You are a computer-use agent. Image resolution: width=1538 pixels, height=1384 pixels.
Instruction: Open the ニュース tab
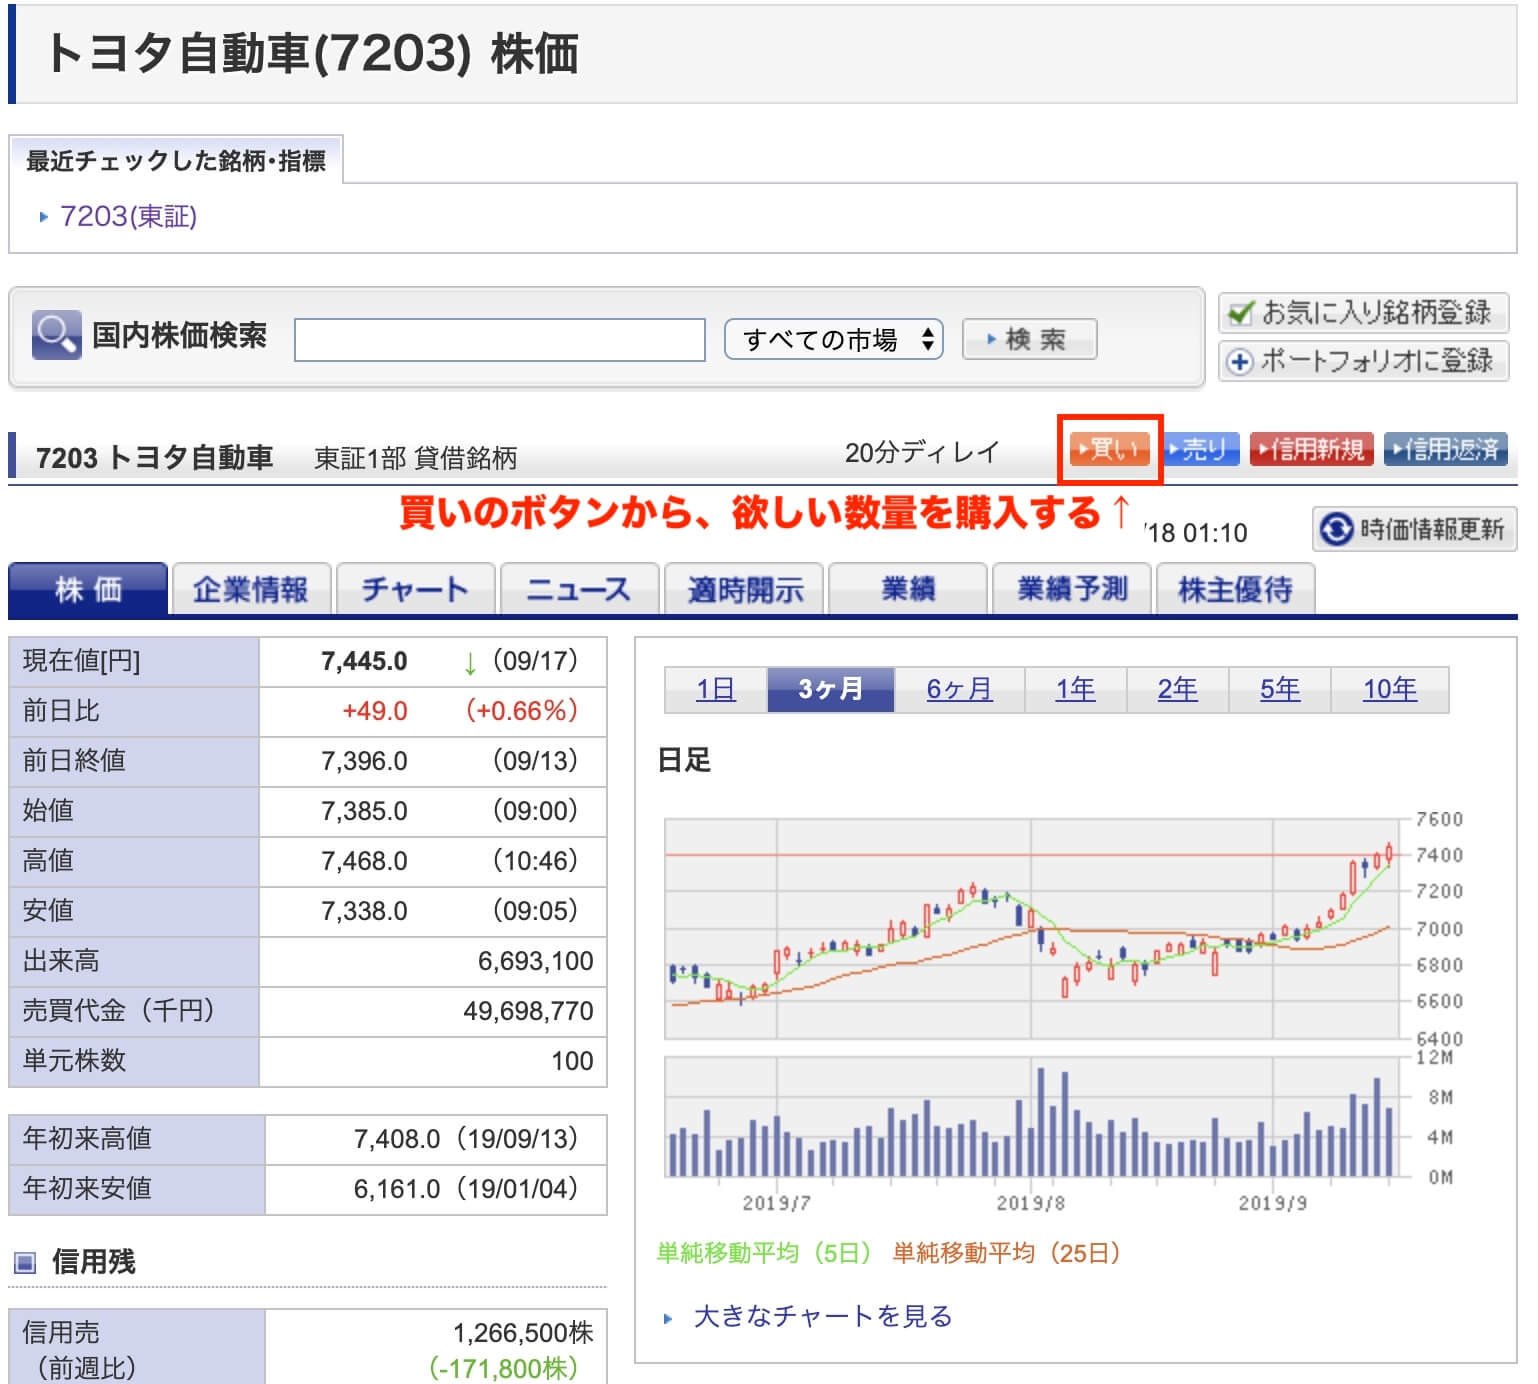(579, 590)
